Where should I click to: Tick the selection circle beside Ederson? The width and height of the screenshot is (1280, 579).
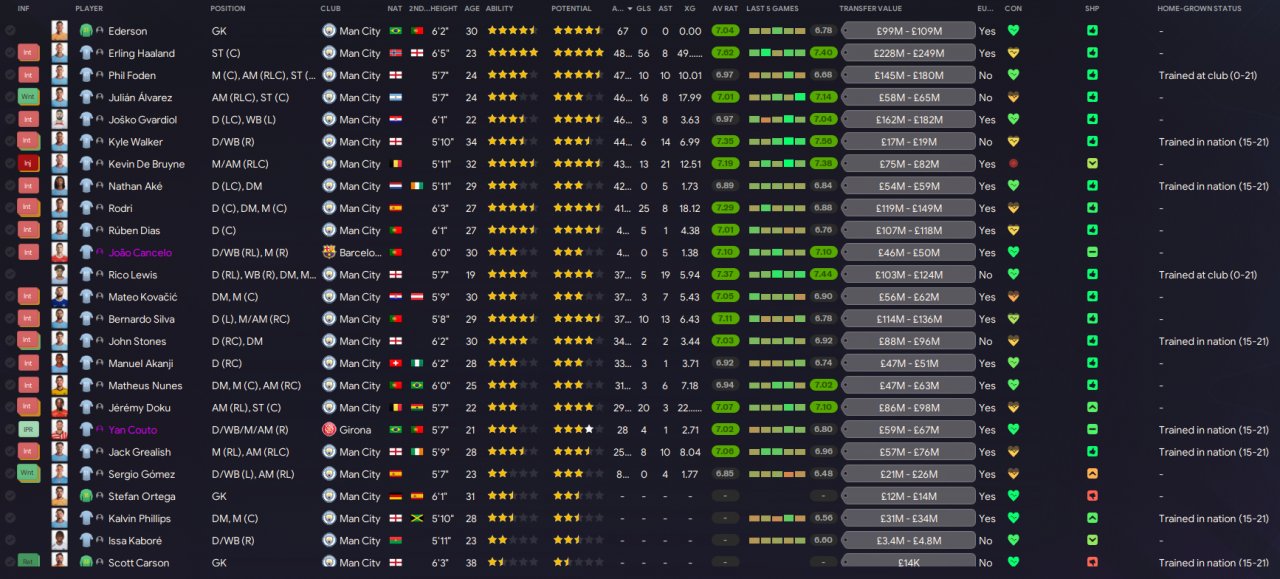(10, 31)
